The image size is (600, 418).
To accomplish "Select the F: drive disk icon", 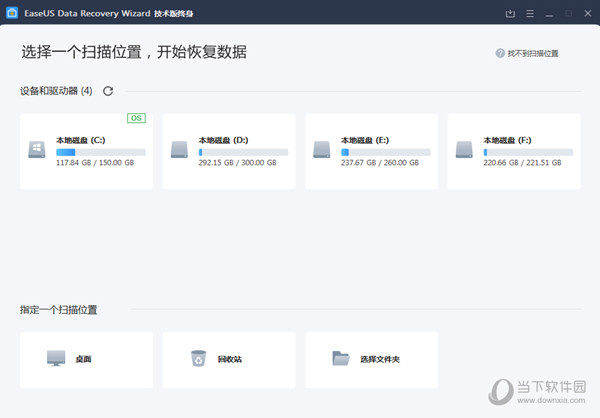I will tap(464, 149).
